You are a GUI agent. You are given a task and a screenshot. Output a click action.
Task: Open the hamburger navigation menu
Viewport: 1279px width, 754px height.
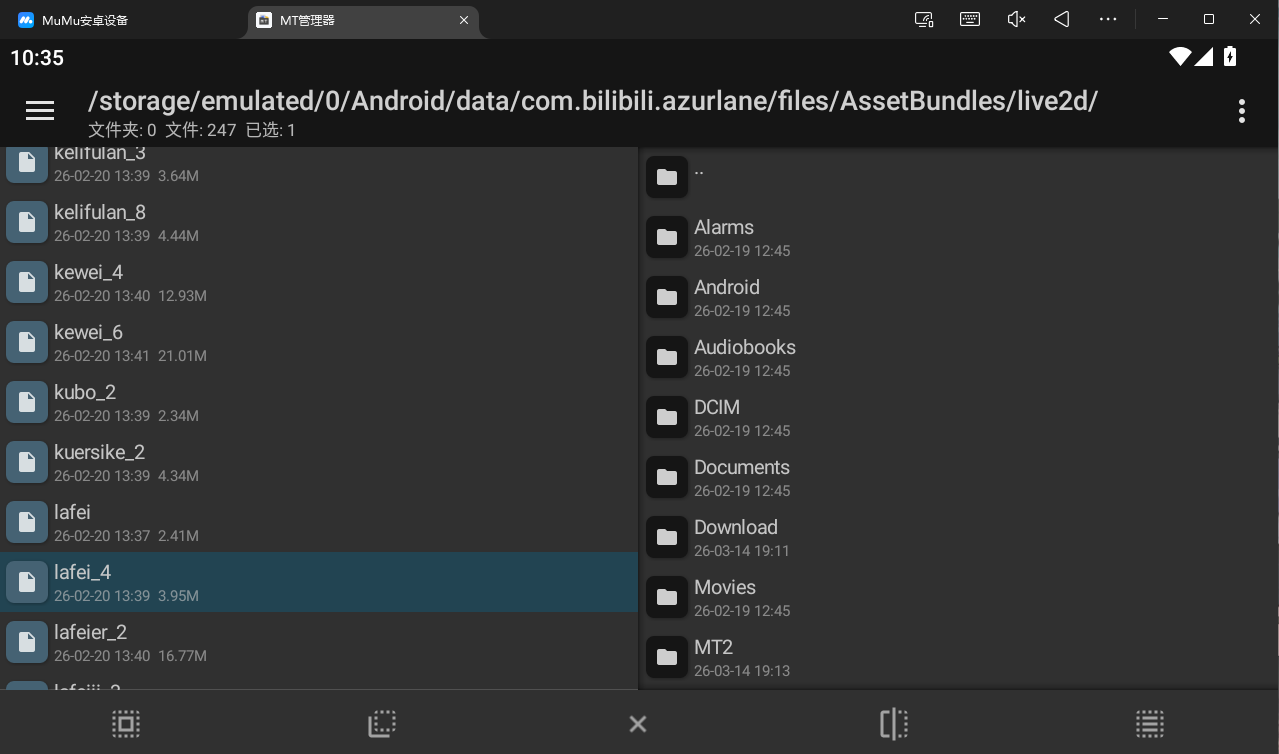tap(40, 111)
